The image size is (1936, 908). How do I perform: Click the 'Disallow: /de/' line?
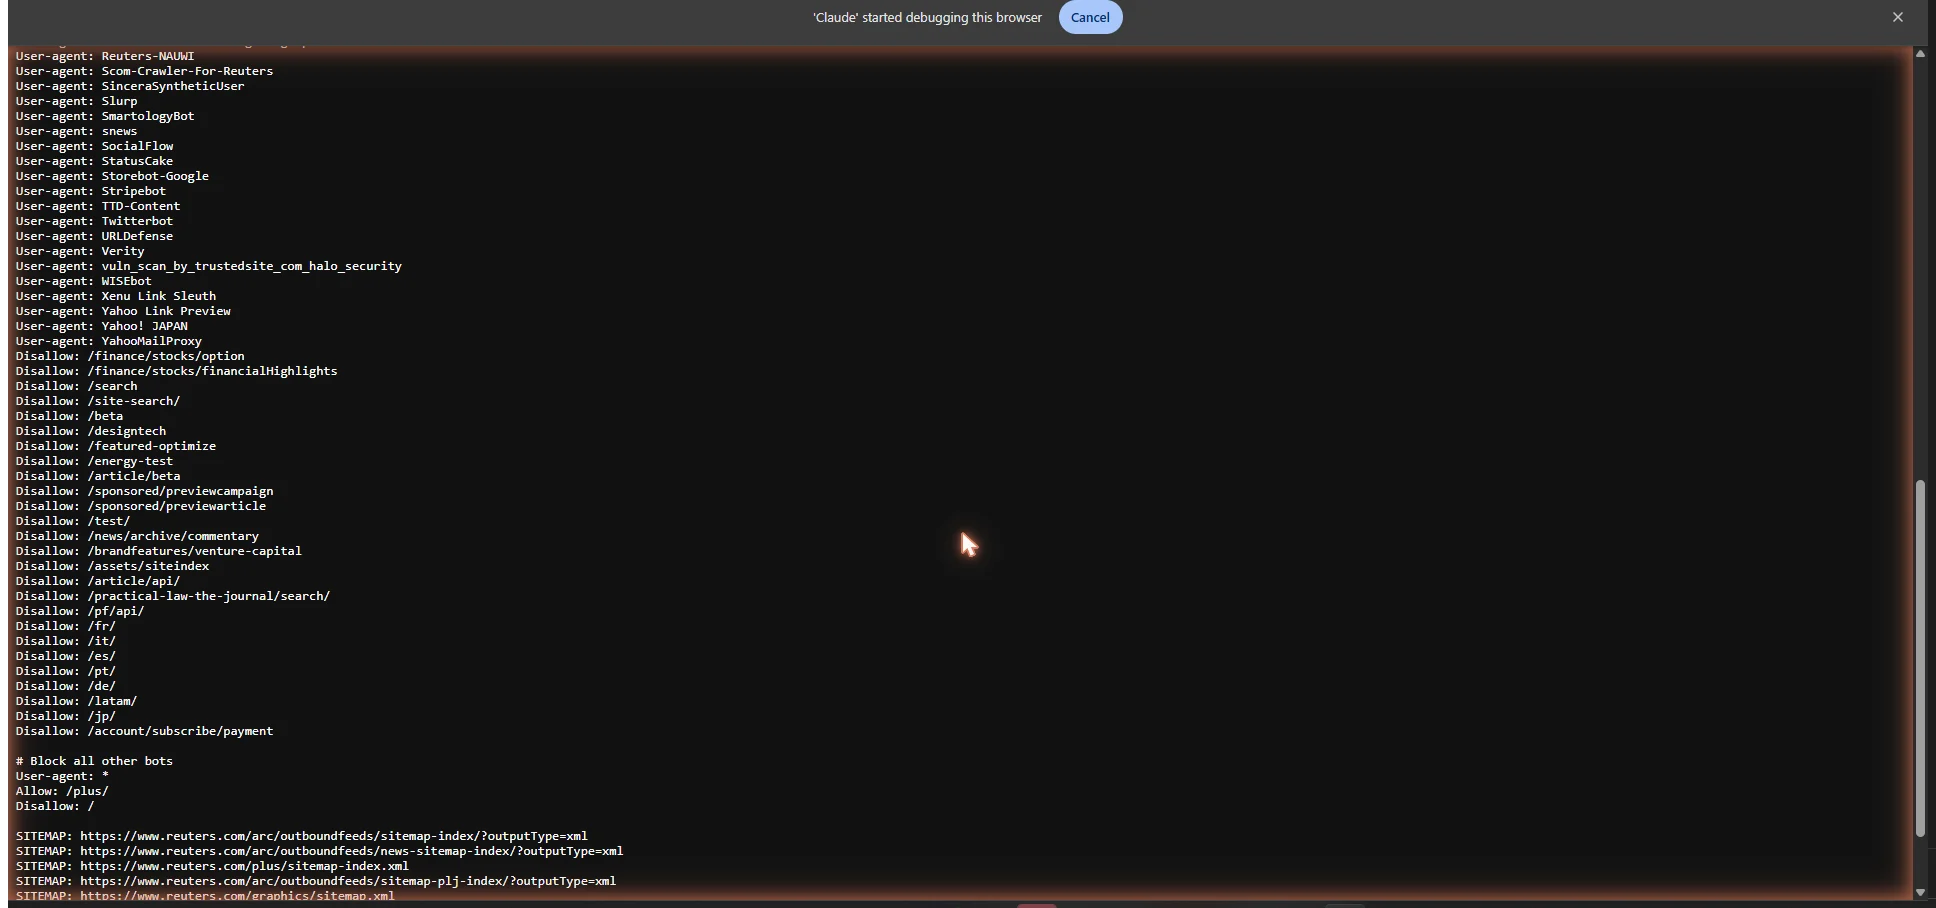click(66, 686)
